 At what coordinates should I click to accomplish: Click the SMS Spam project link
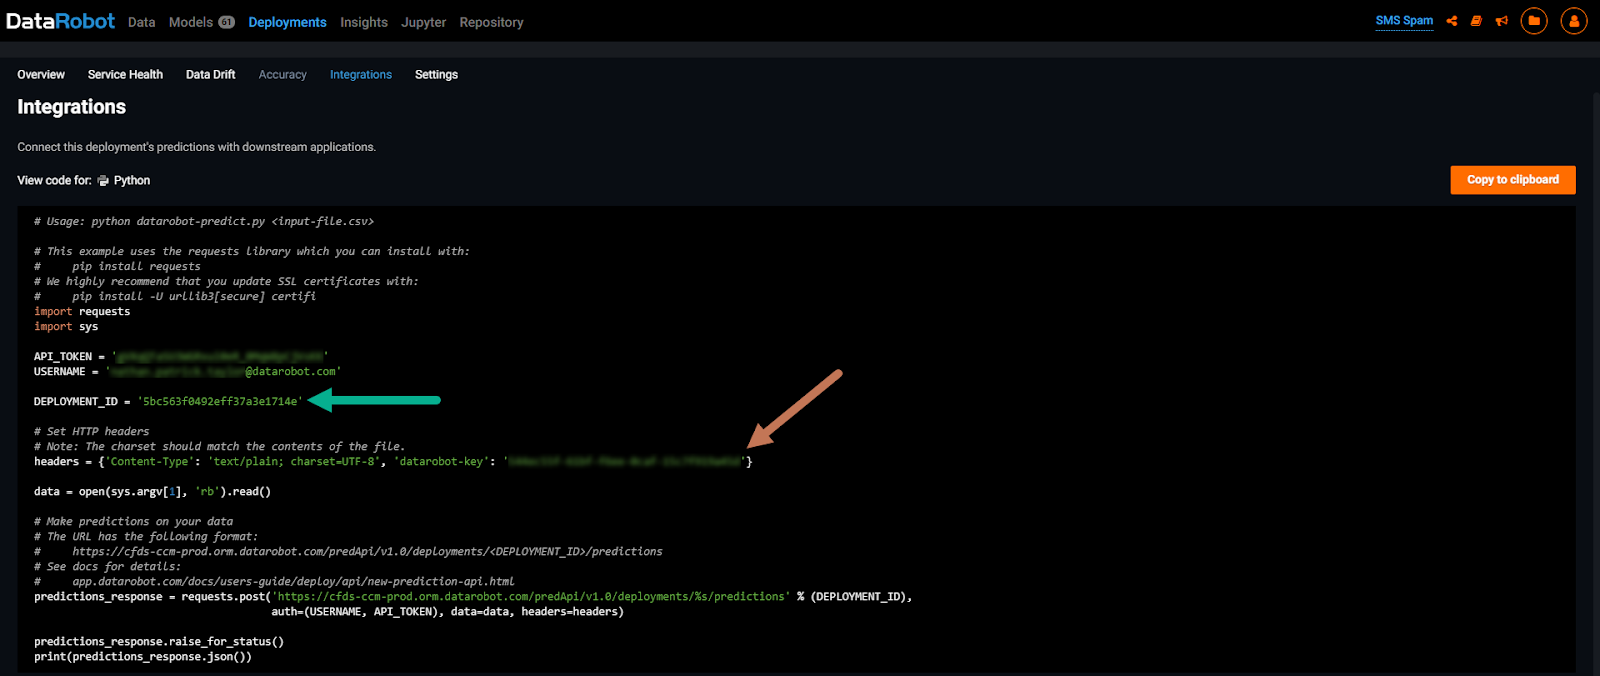coord(1404,21)
